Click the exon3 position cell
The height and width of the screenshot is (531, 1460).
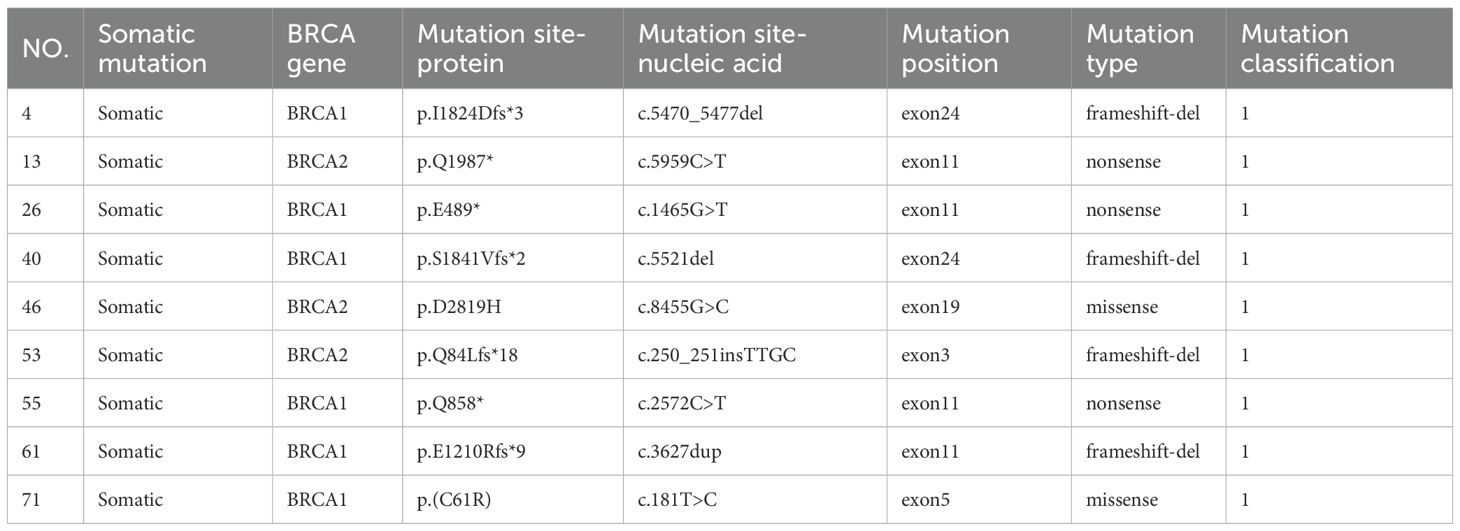(x=927, y=355)
